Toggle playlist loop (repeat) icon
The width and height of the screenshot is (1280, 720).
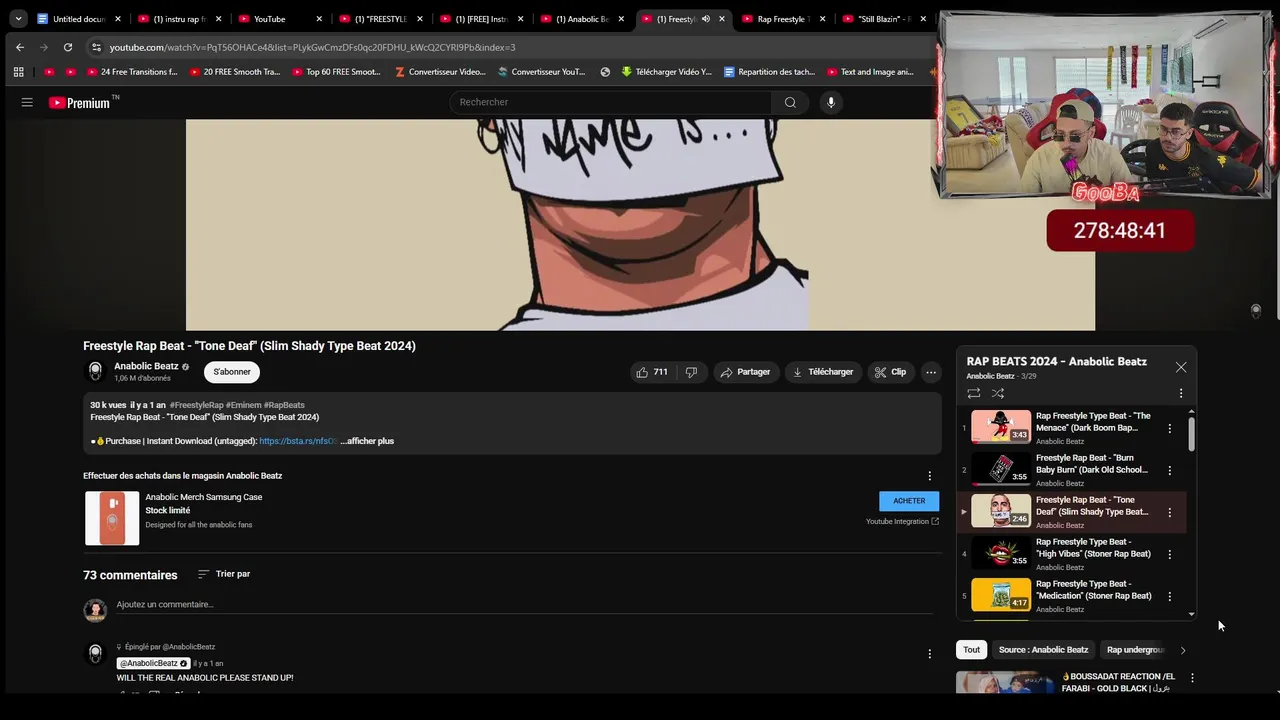[973, 393]
